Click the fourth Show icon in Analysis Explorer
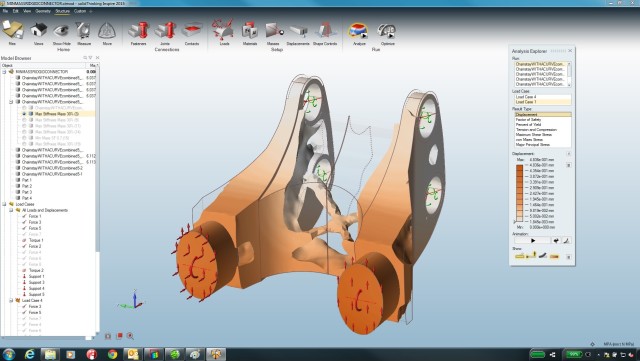 pyautogui.click(x=554, y=256)
